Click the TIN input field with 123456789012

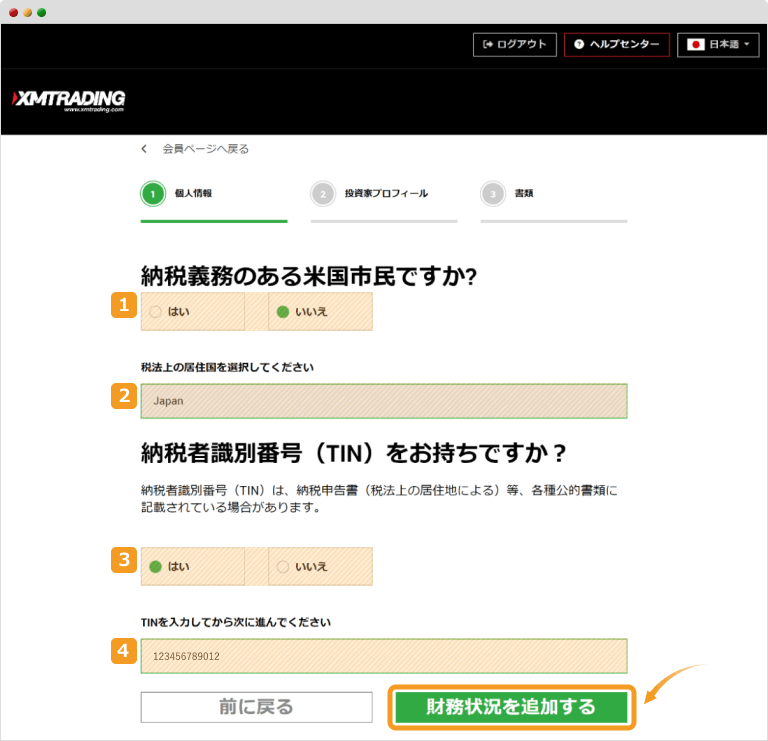[384, 656]
